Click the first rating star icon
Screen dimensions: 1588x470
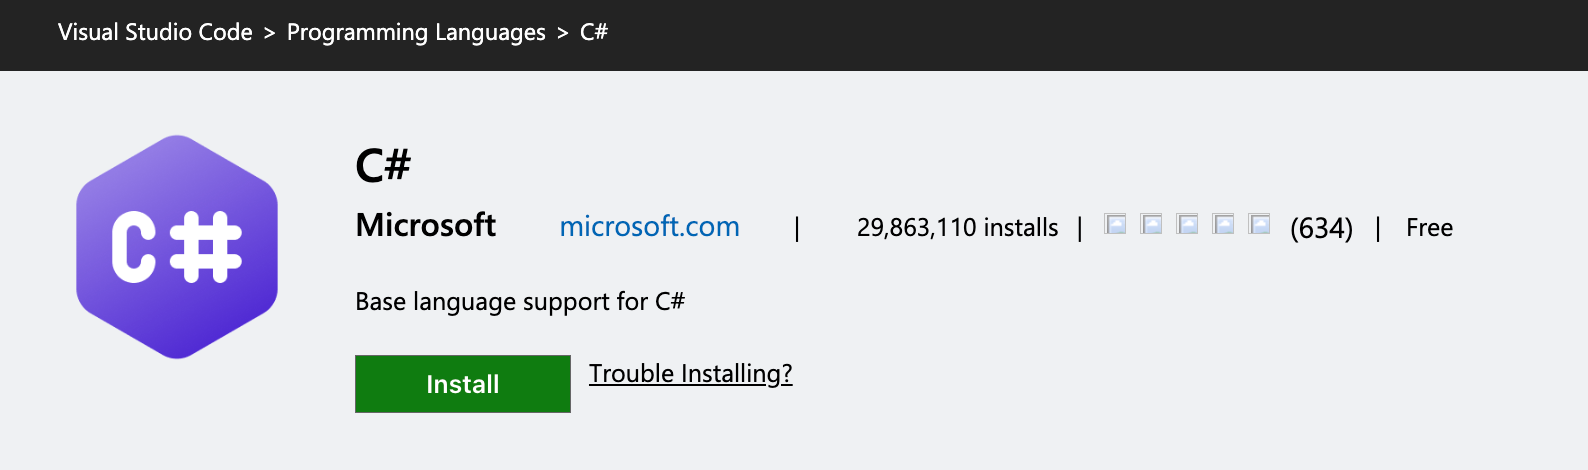click(x=1115, y=224)
